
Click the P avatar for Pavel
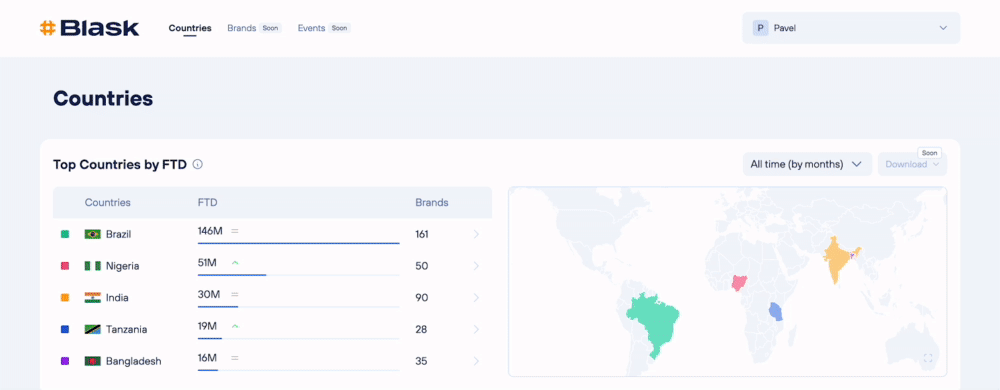760,28
